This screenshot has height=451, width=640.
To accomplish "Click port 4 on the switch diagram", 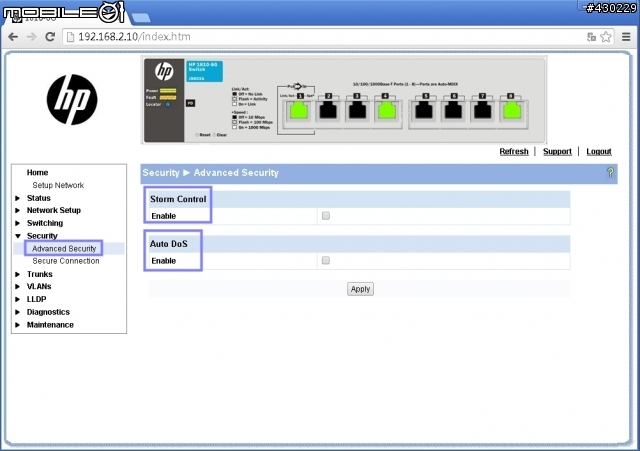I will 386,111.
